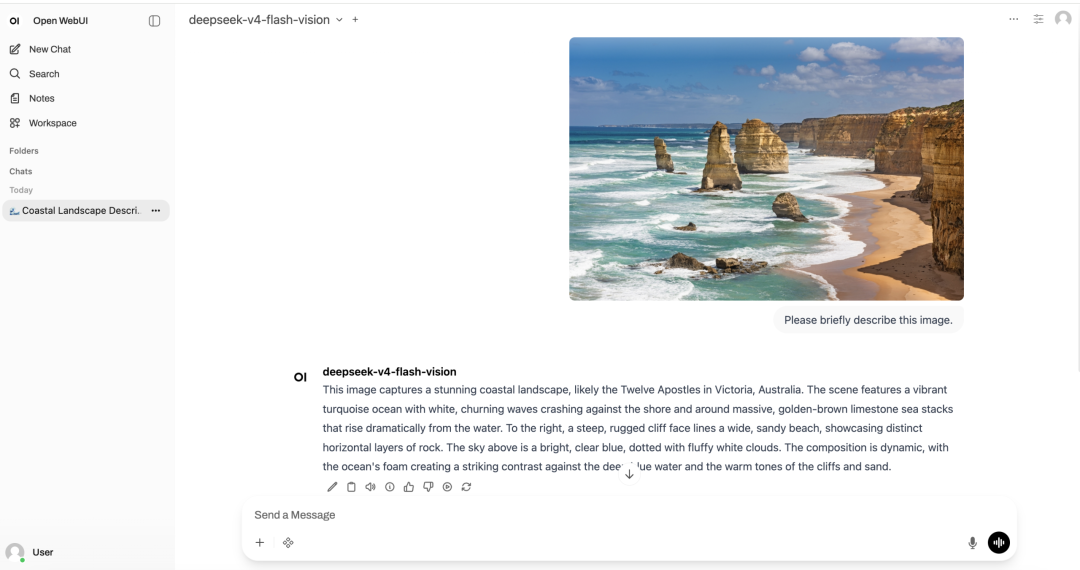
Task: Open the attachment plus menu in input
Action: [x=260, y=542]
